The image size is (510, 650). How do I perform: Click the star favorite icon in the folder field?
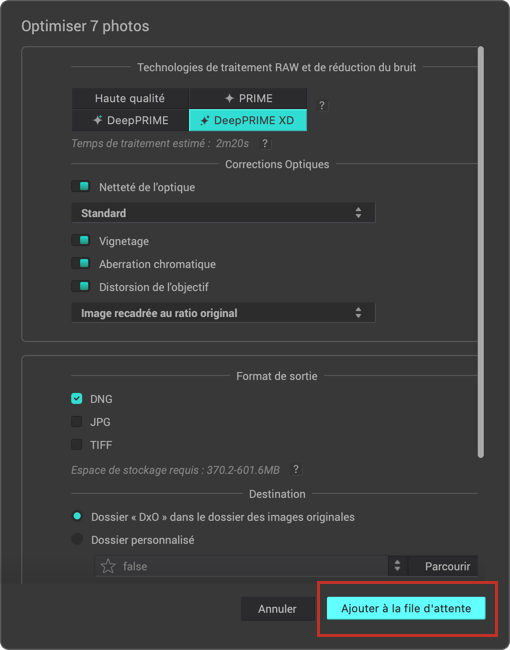[108, 566]
